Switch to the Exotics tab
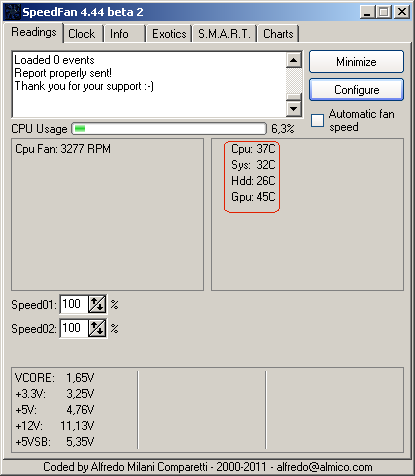The width and height of the screenshot is (415, 476). click(169, 34)
